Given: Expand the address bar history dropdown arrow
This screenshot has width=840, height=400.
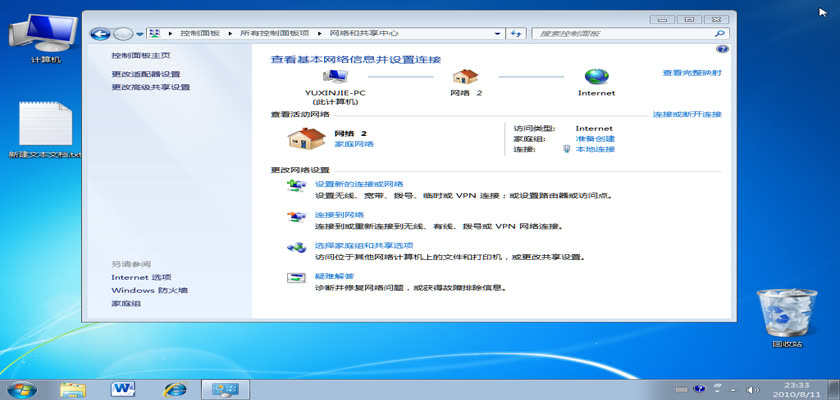Looking at the screenshot, I should coord(499,34).
